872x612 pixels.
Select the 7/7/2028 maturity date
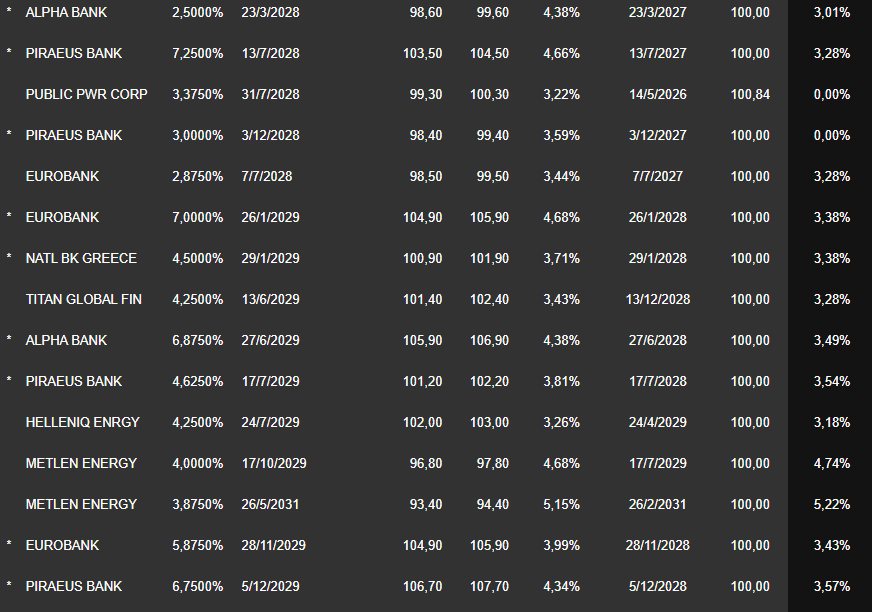[267, 176]
